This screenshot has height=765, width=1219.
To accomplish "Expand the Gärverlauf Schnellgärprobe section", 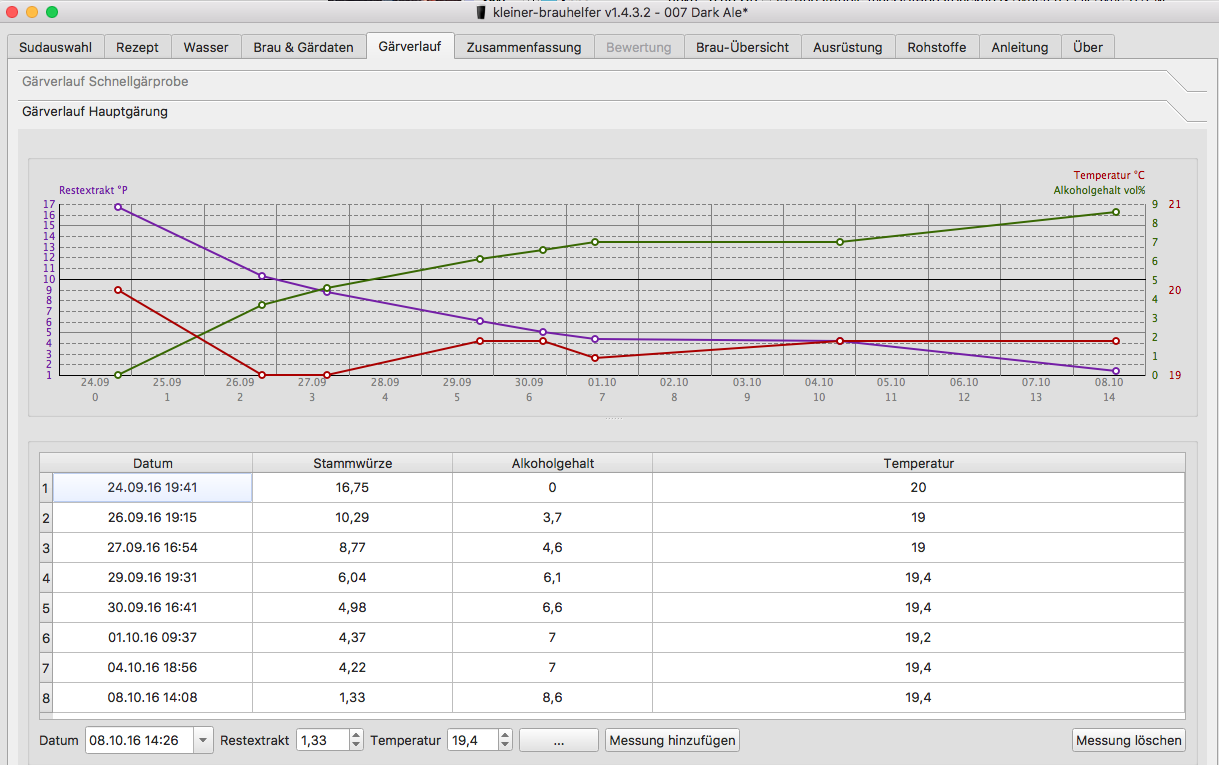I will [x=105, y=82].
